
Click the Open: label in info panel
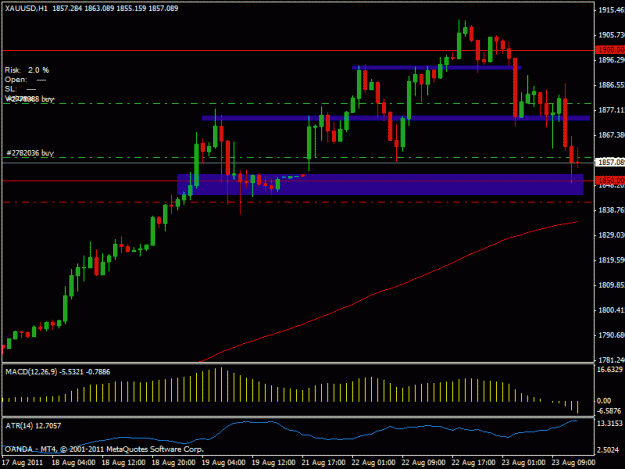[x=16, y=80]
